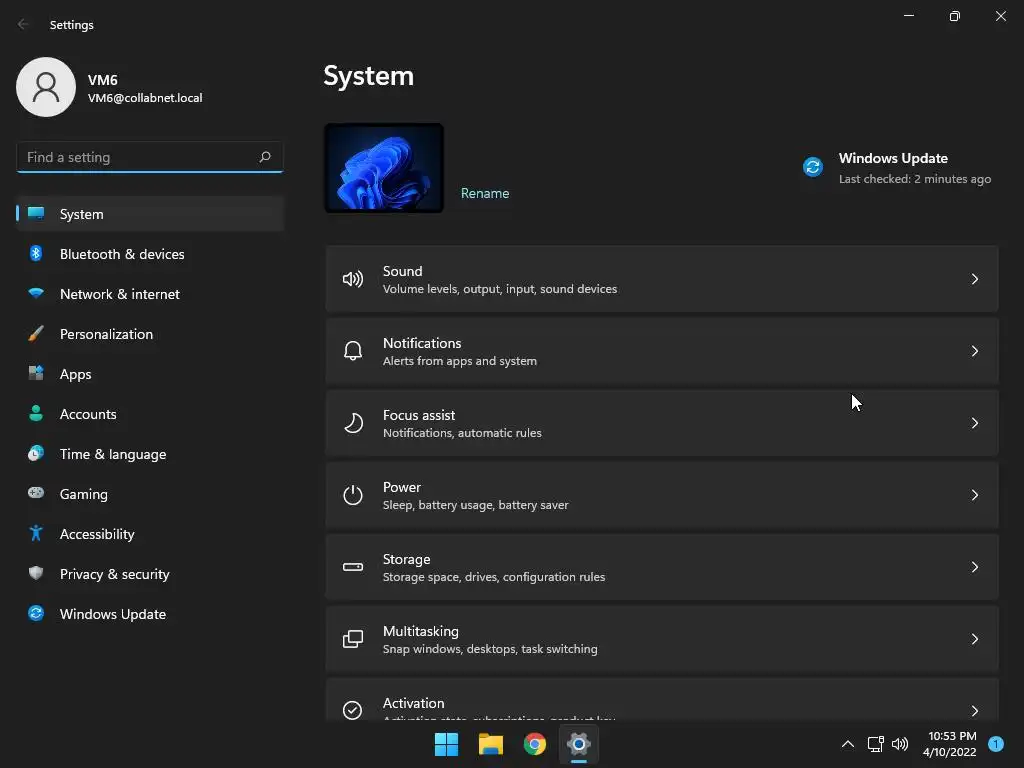Expand the Storage row chevron
The image size is (1024, 768).
974,567
